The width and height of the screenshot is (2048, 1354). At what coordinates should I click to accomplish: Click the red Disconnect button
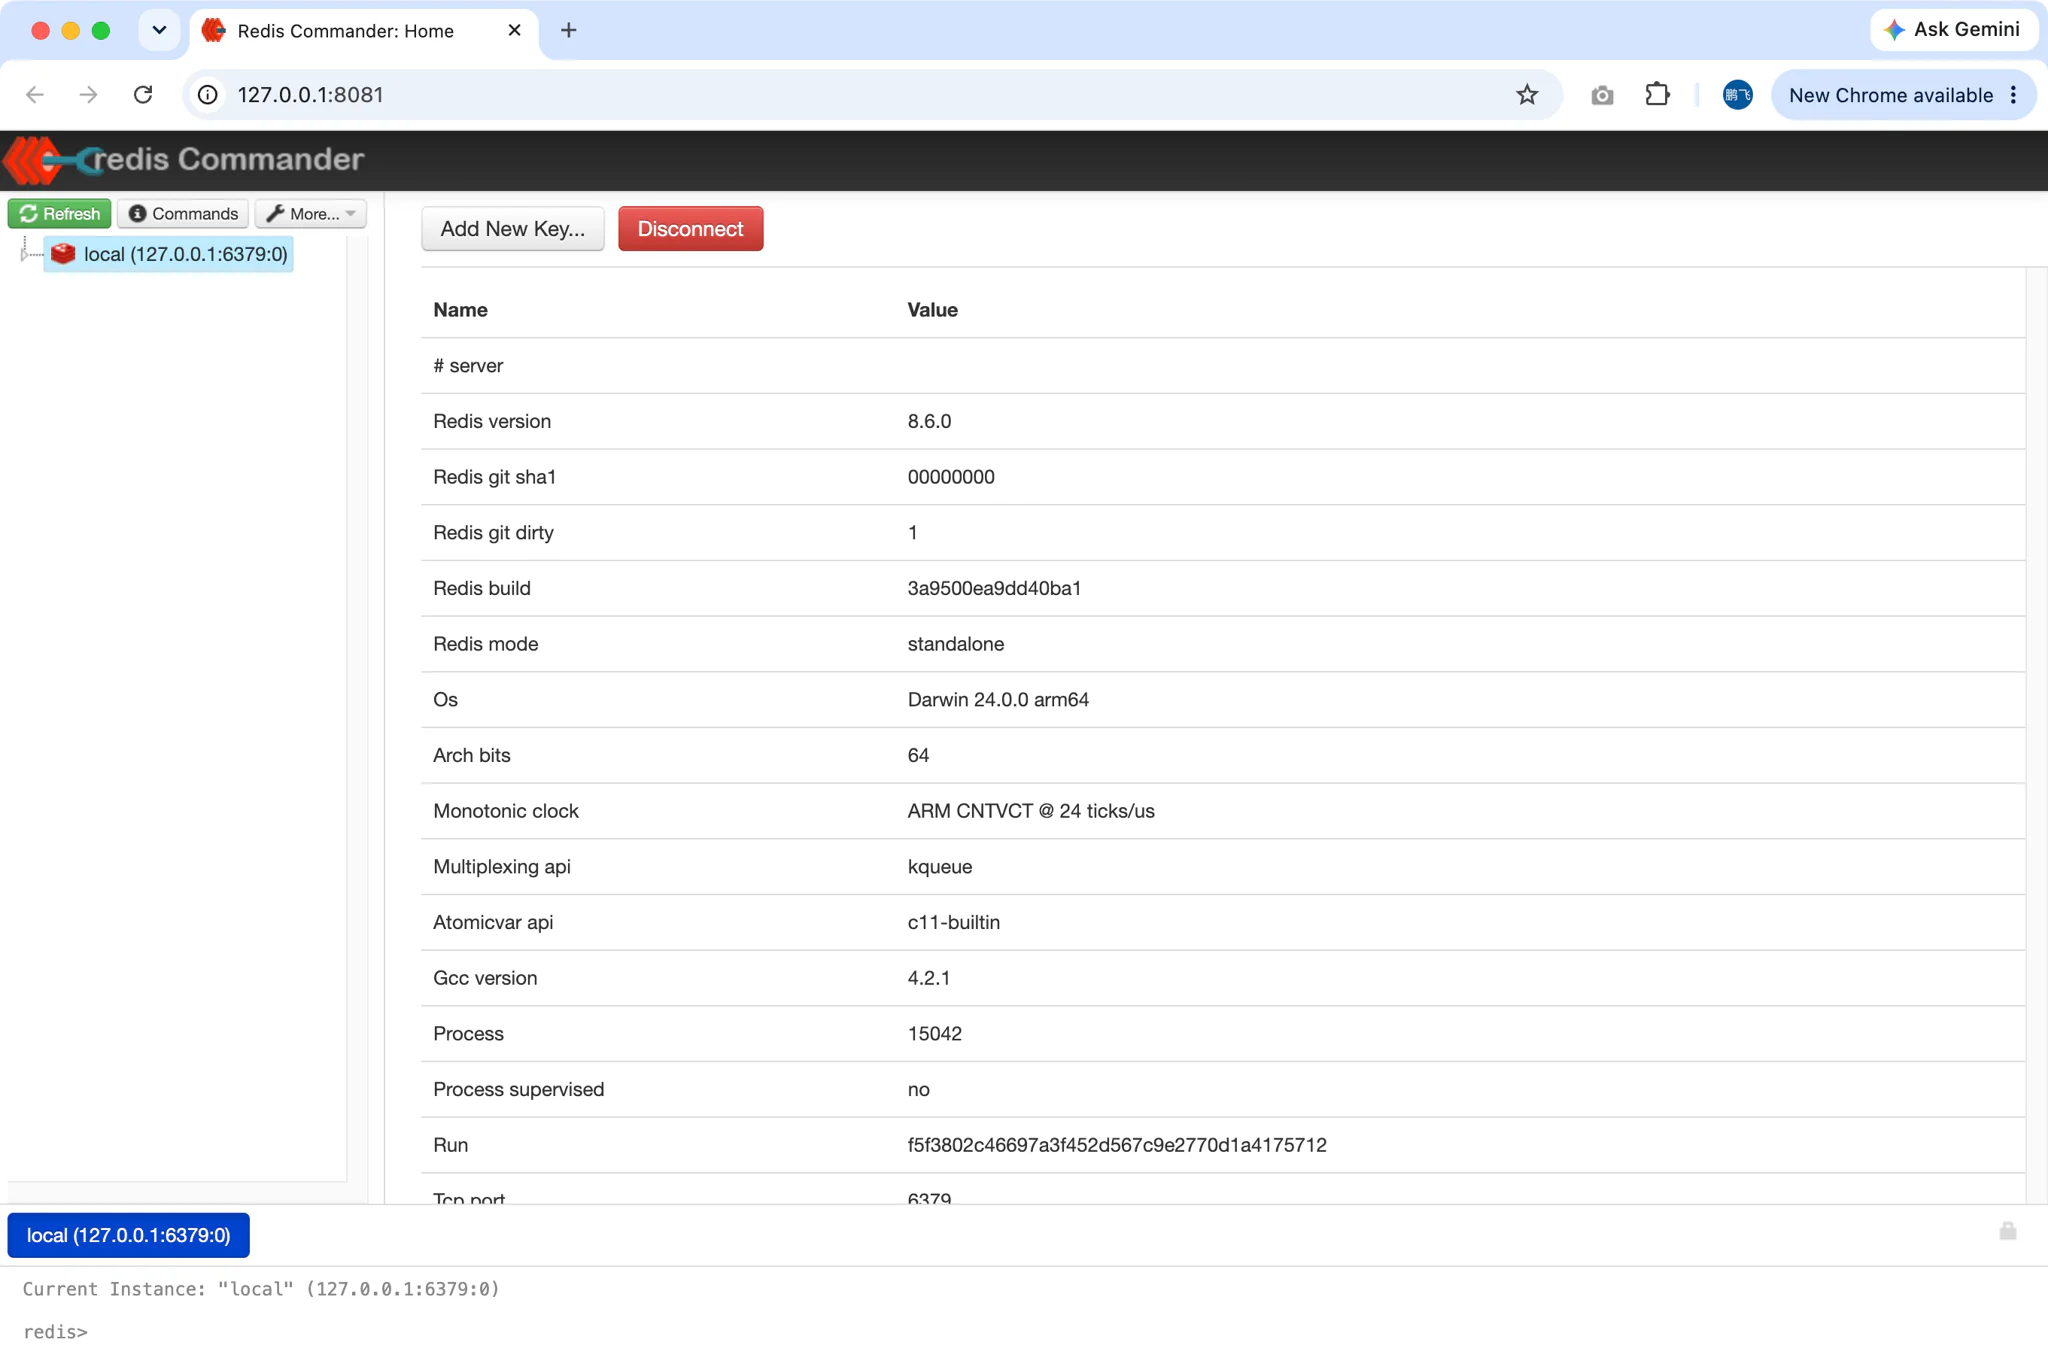690,228
